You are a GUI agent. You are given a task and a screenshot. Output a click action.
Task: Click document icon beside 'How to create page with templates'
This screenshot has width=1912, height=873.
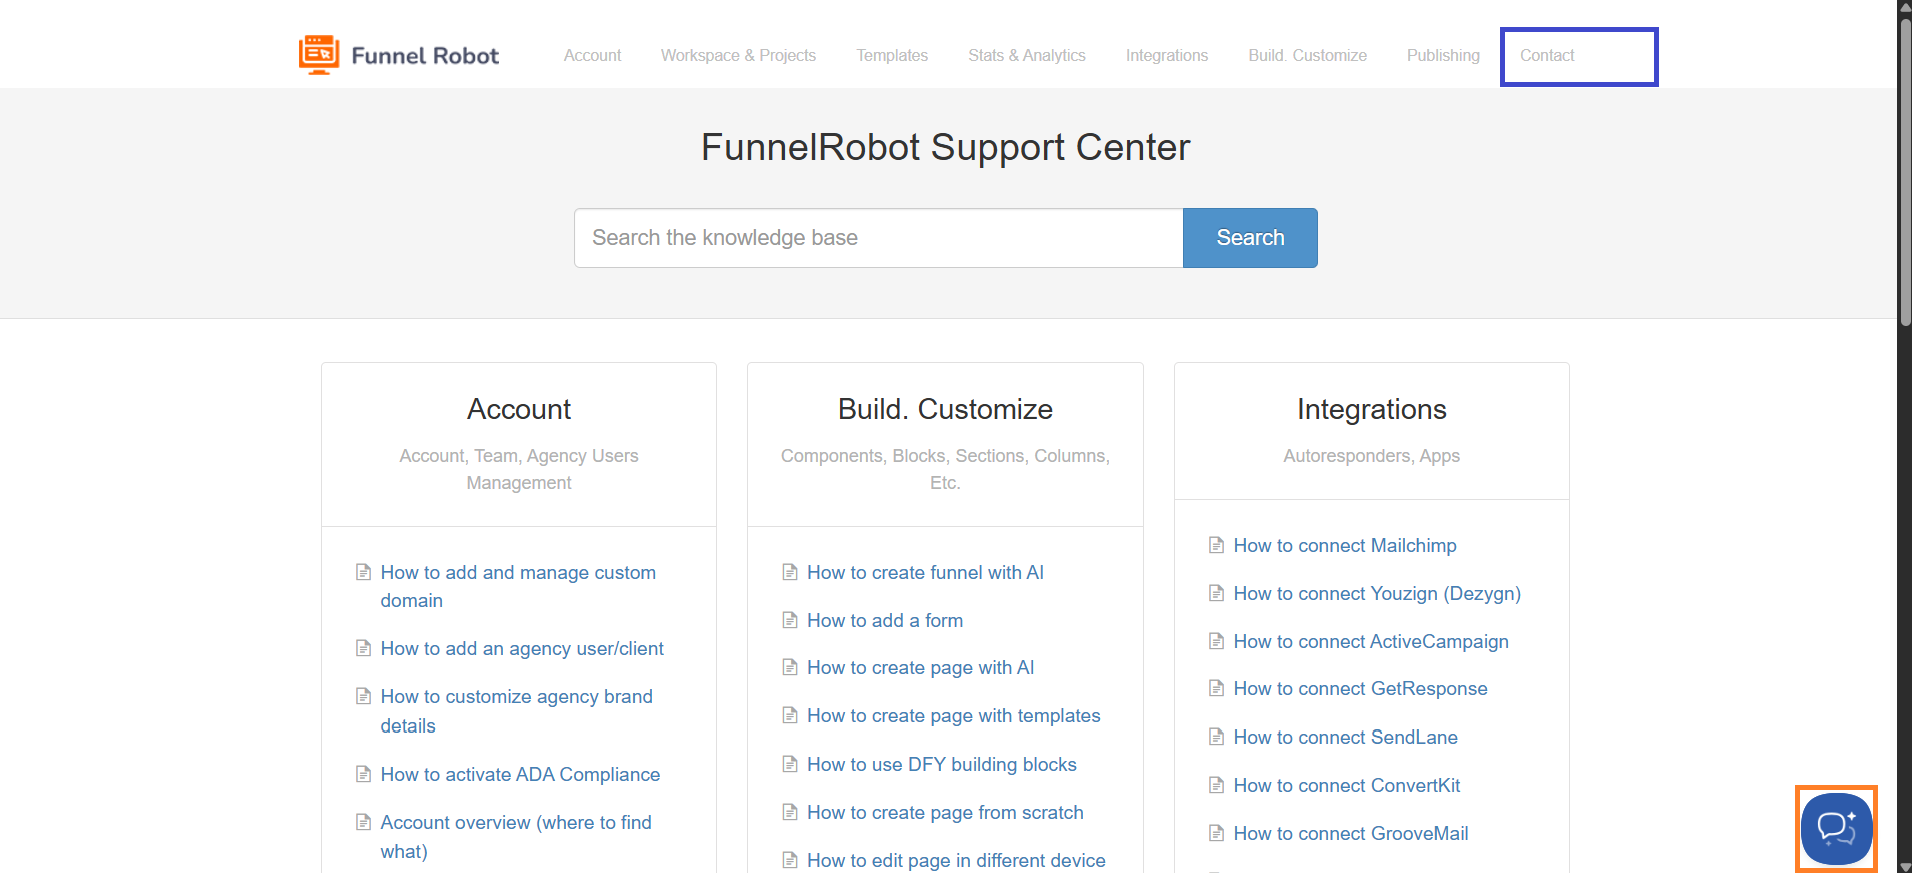click(x=790, y=715)
